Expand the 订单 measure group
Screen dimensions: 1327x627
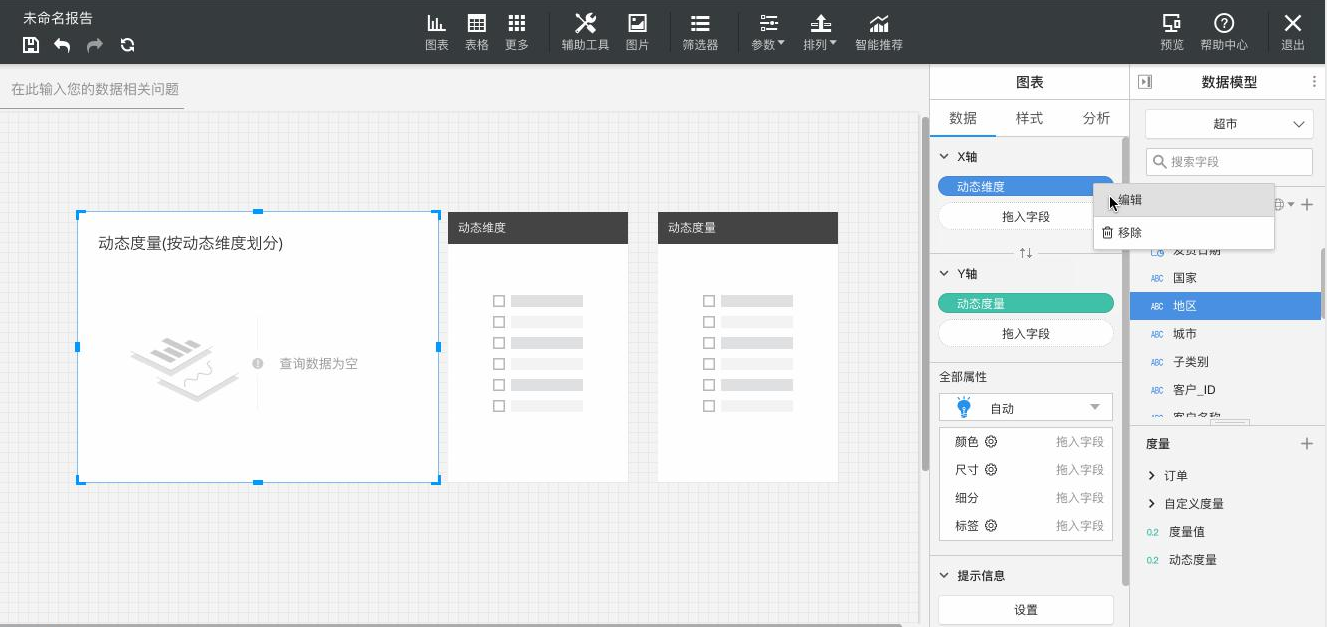pyautogui.click(x=1152, y=476)
